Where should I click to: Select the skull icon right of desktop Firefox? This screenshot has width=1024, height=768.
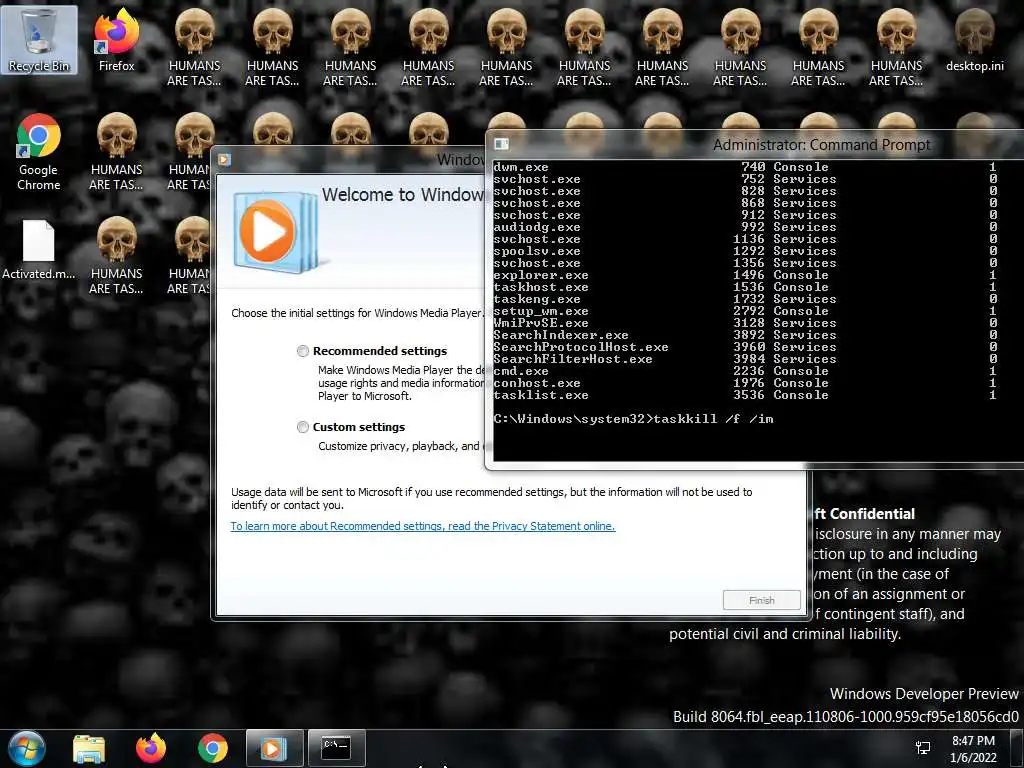click(194, 47)
